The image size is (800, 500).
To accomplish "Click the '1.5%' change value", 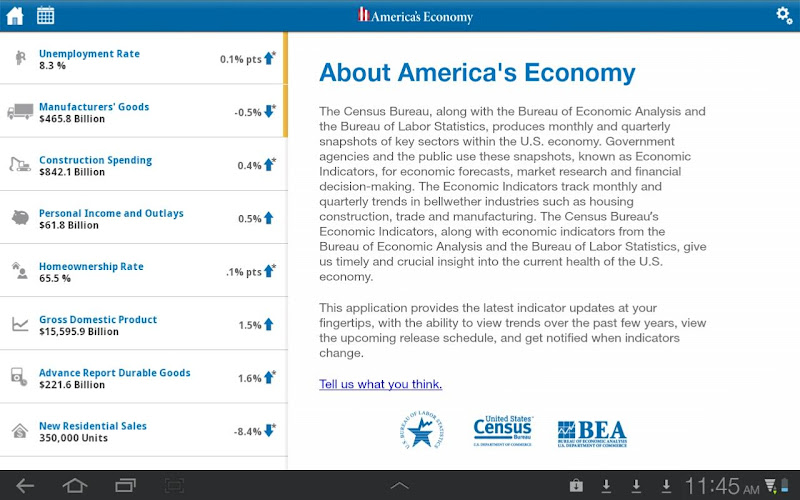I will 250,325.
